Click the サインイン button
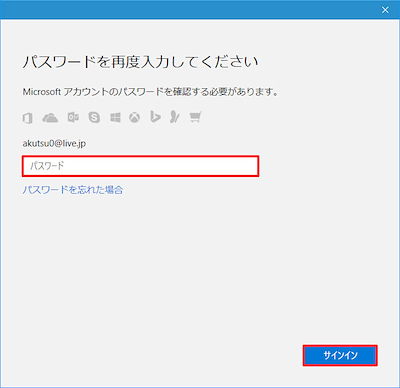The height and width of the screenshot is (388, 400). tap(340, 355)
